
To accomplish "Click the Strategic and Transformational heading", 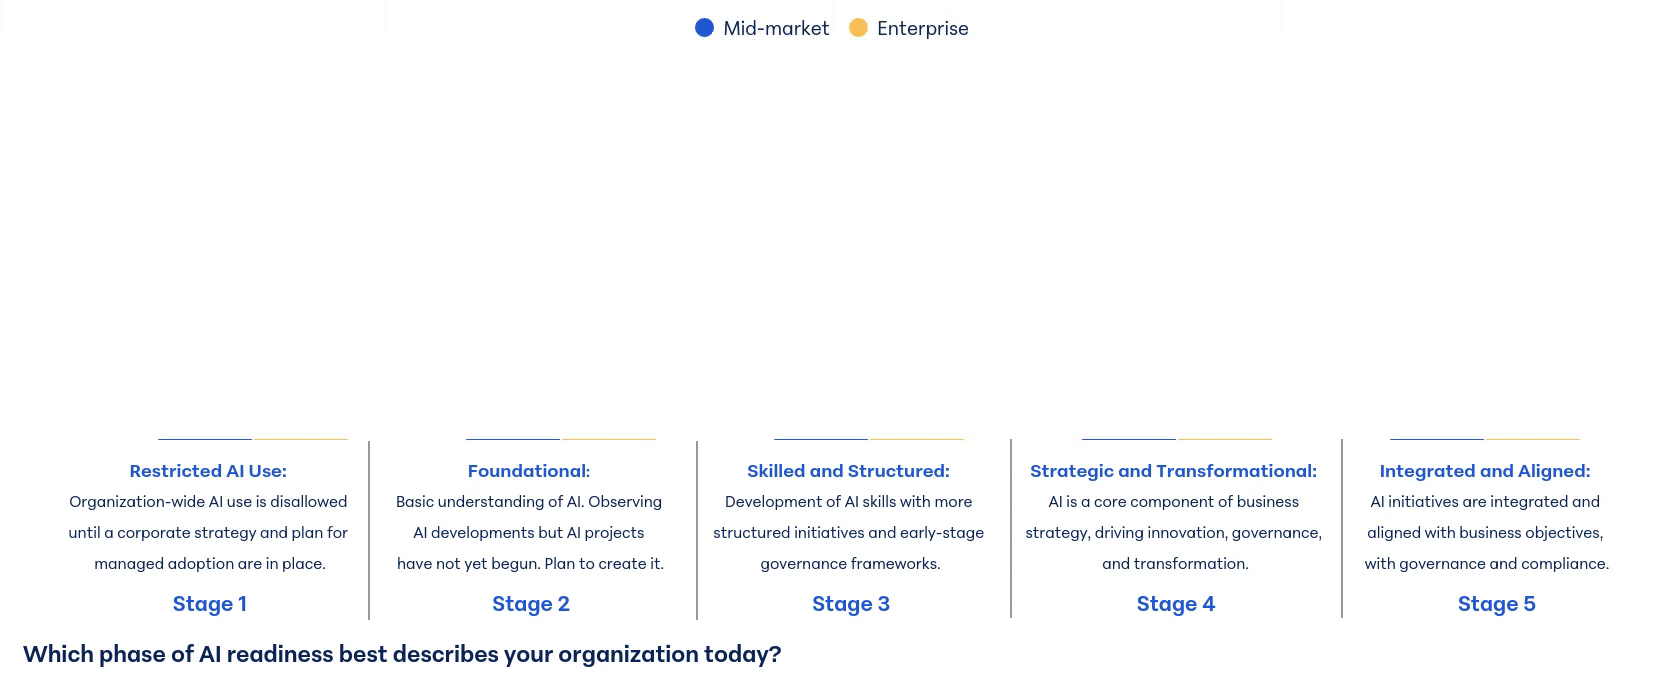I will [x=1173, y=471].
